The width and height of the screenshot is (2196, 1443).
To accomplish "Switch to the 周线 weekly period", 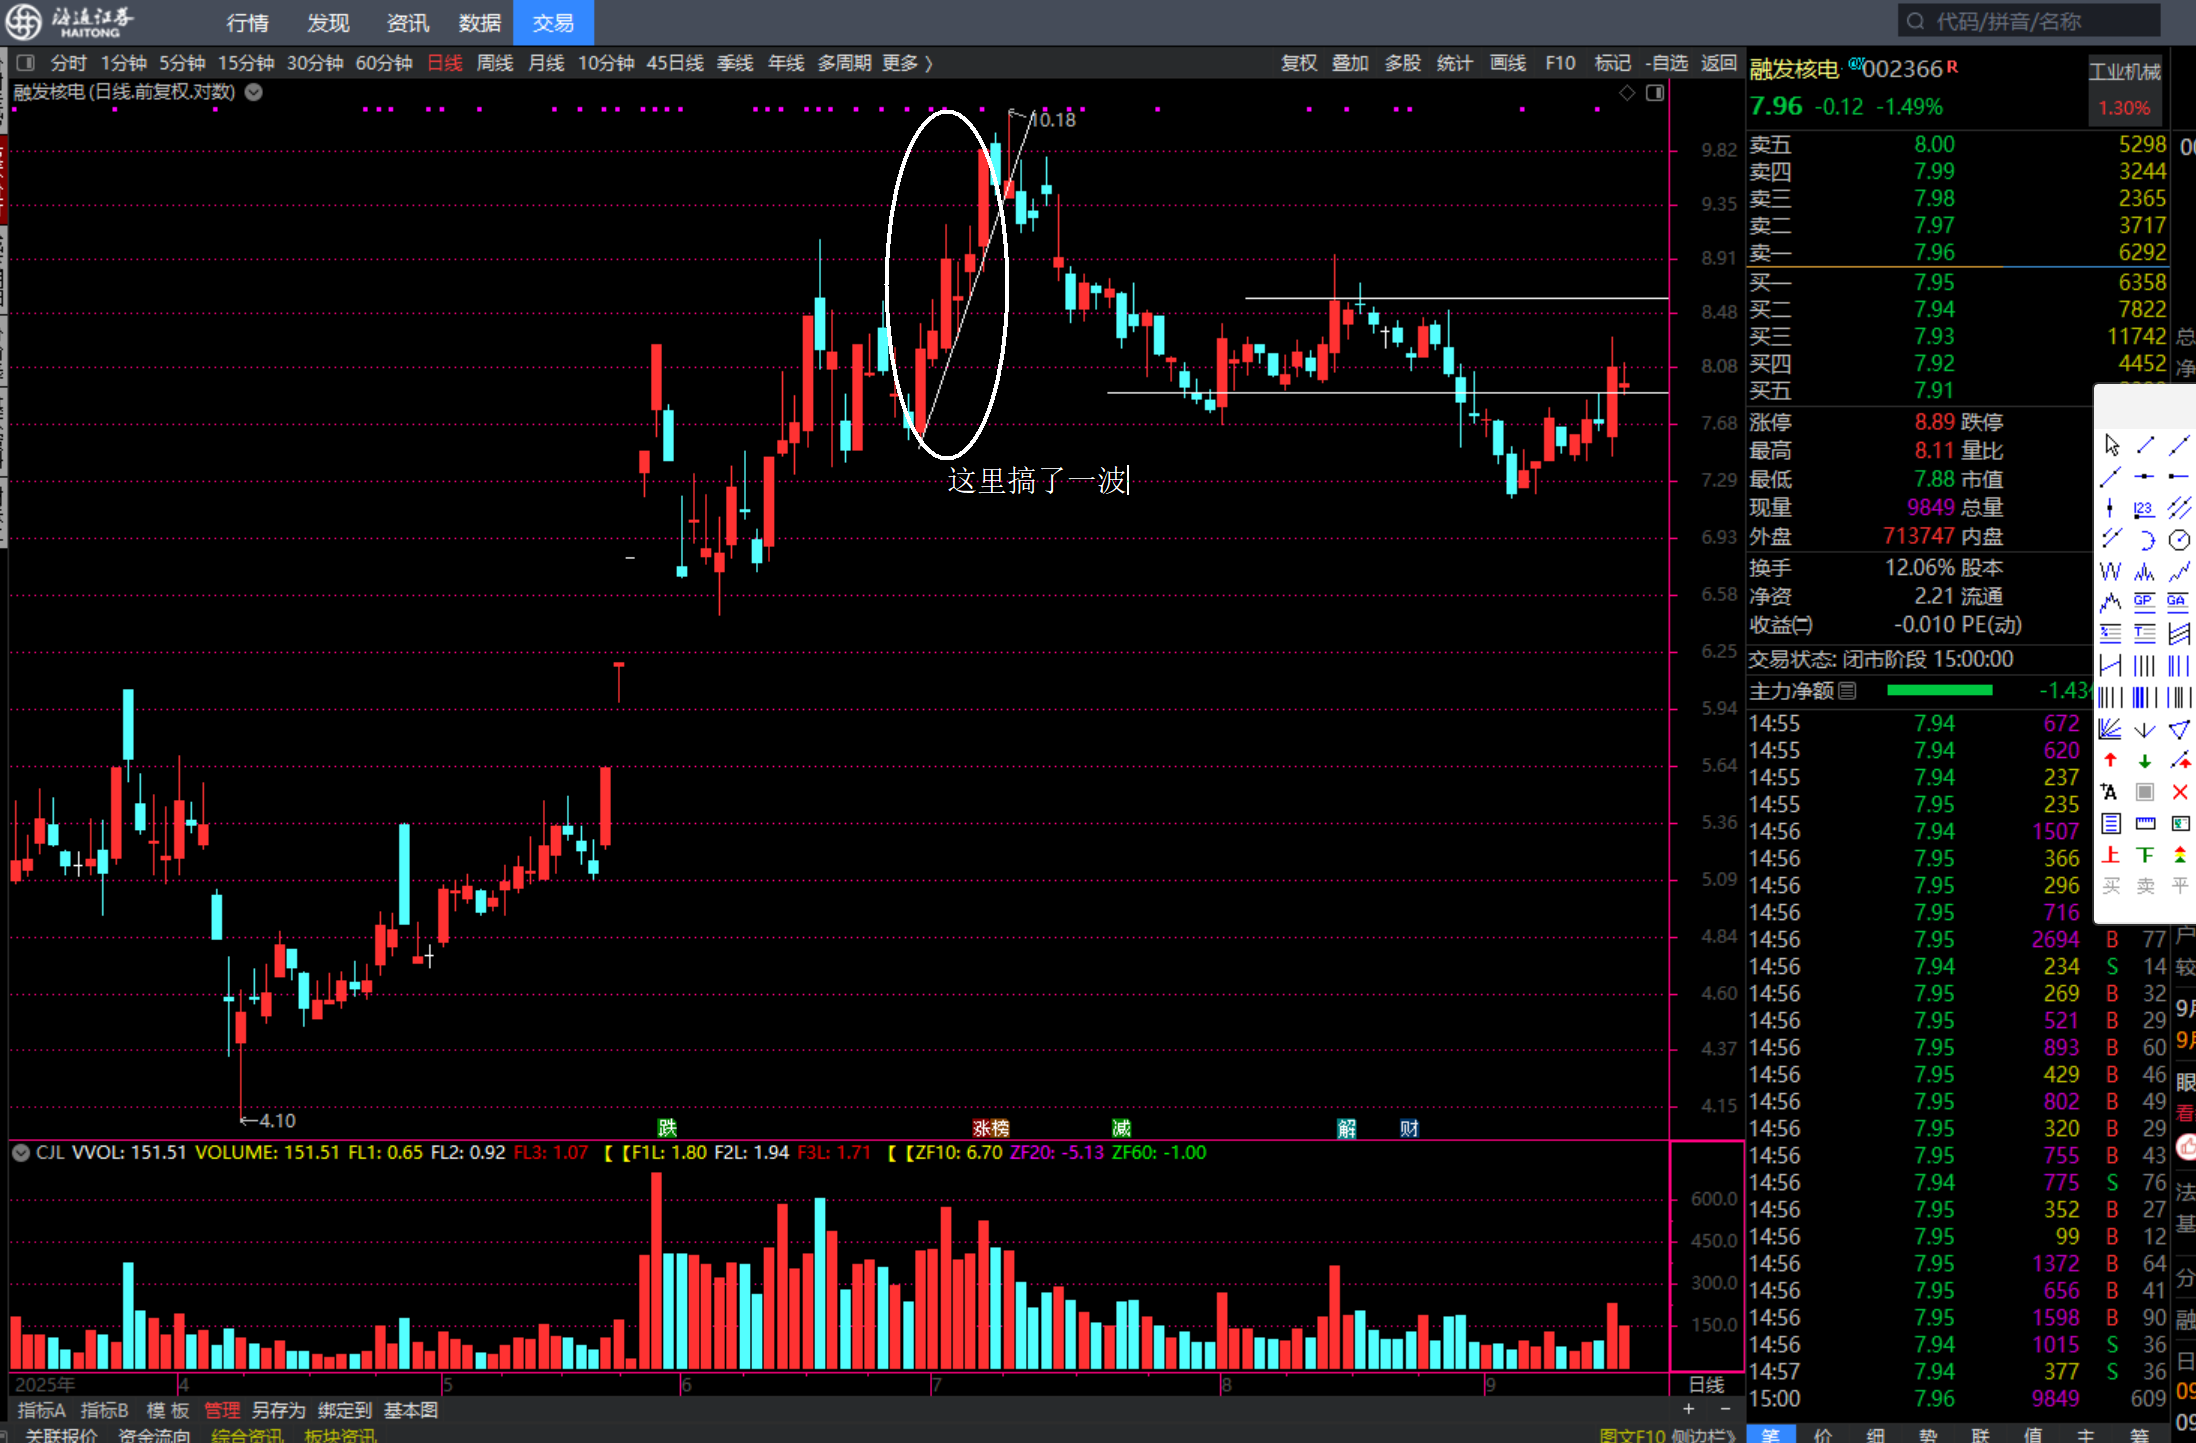I will click(x=495, y=63).
